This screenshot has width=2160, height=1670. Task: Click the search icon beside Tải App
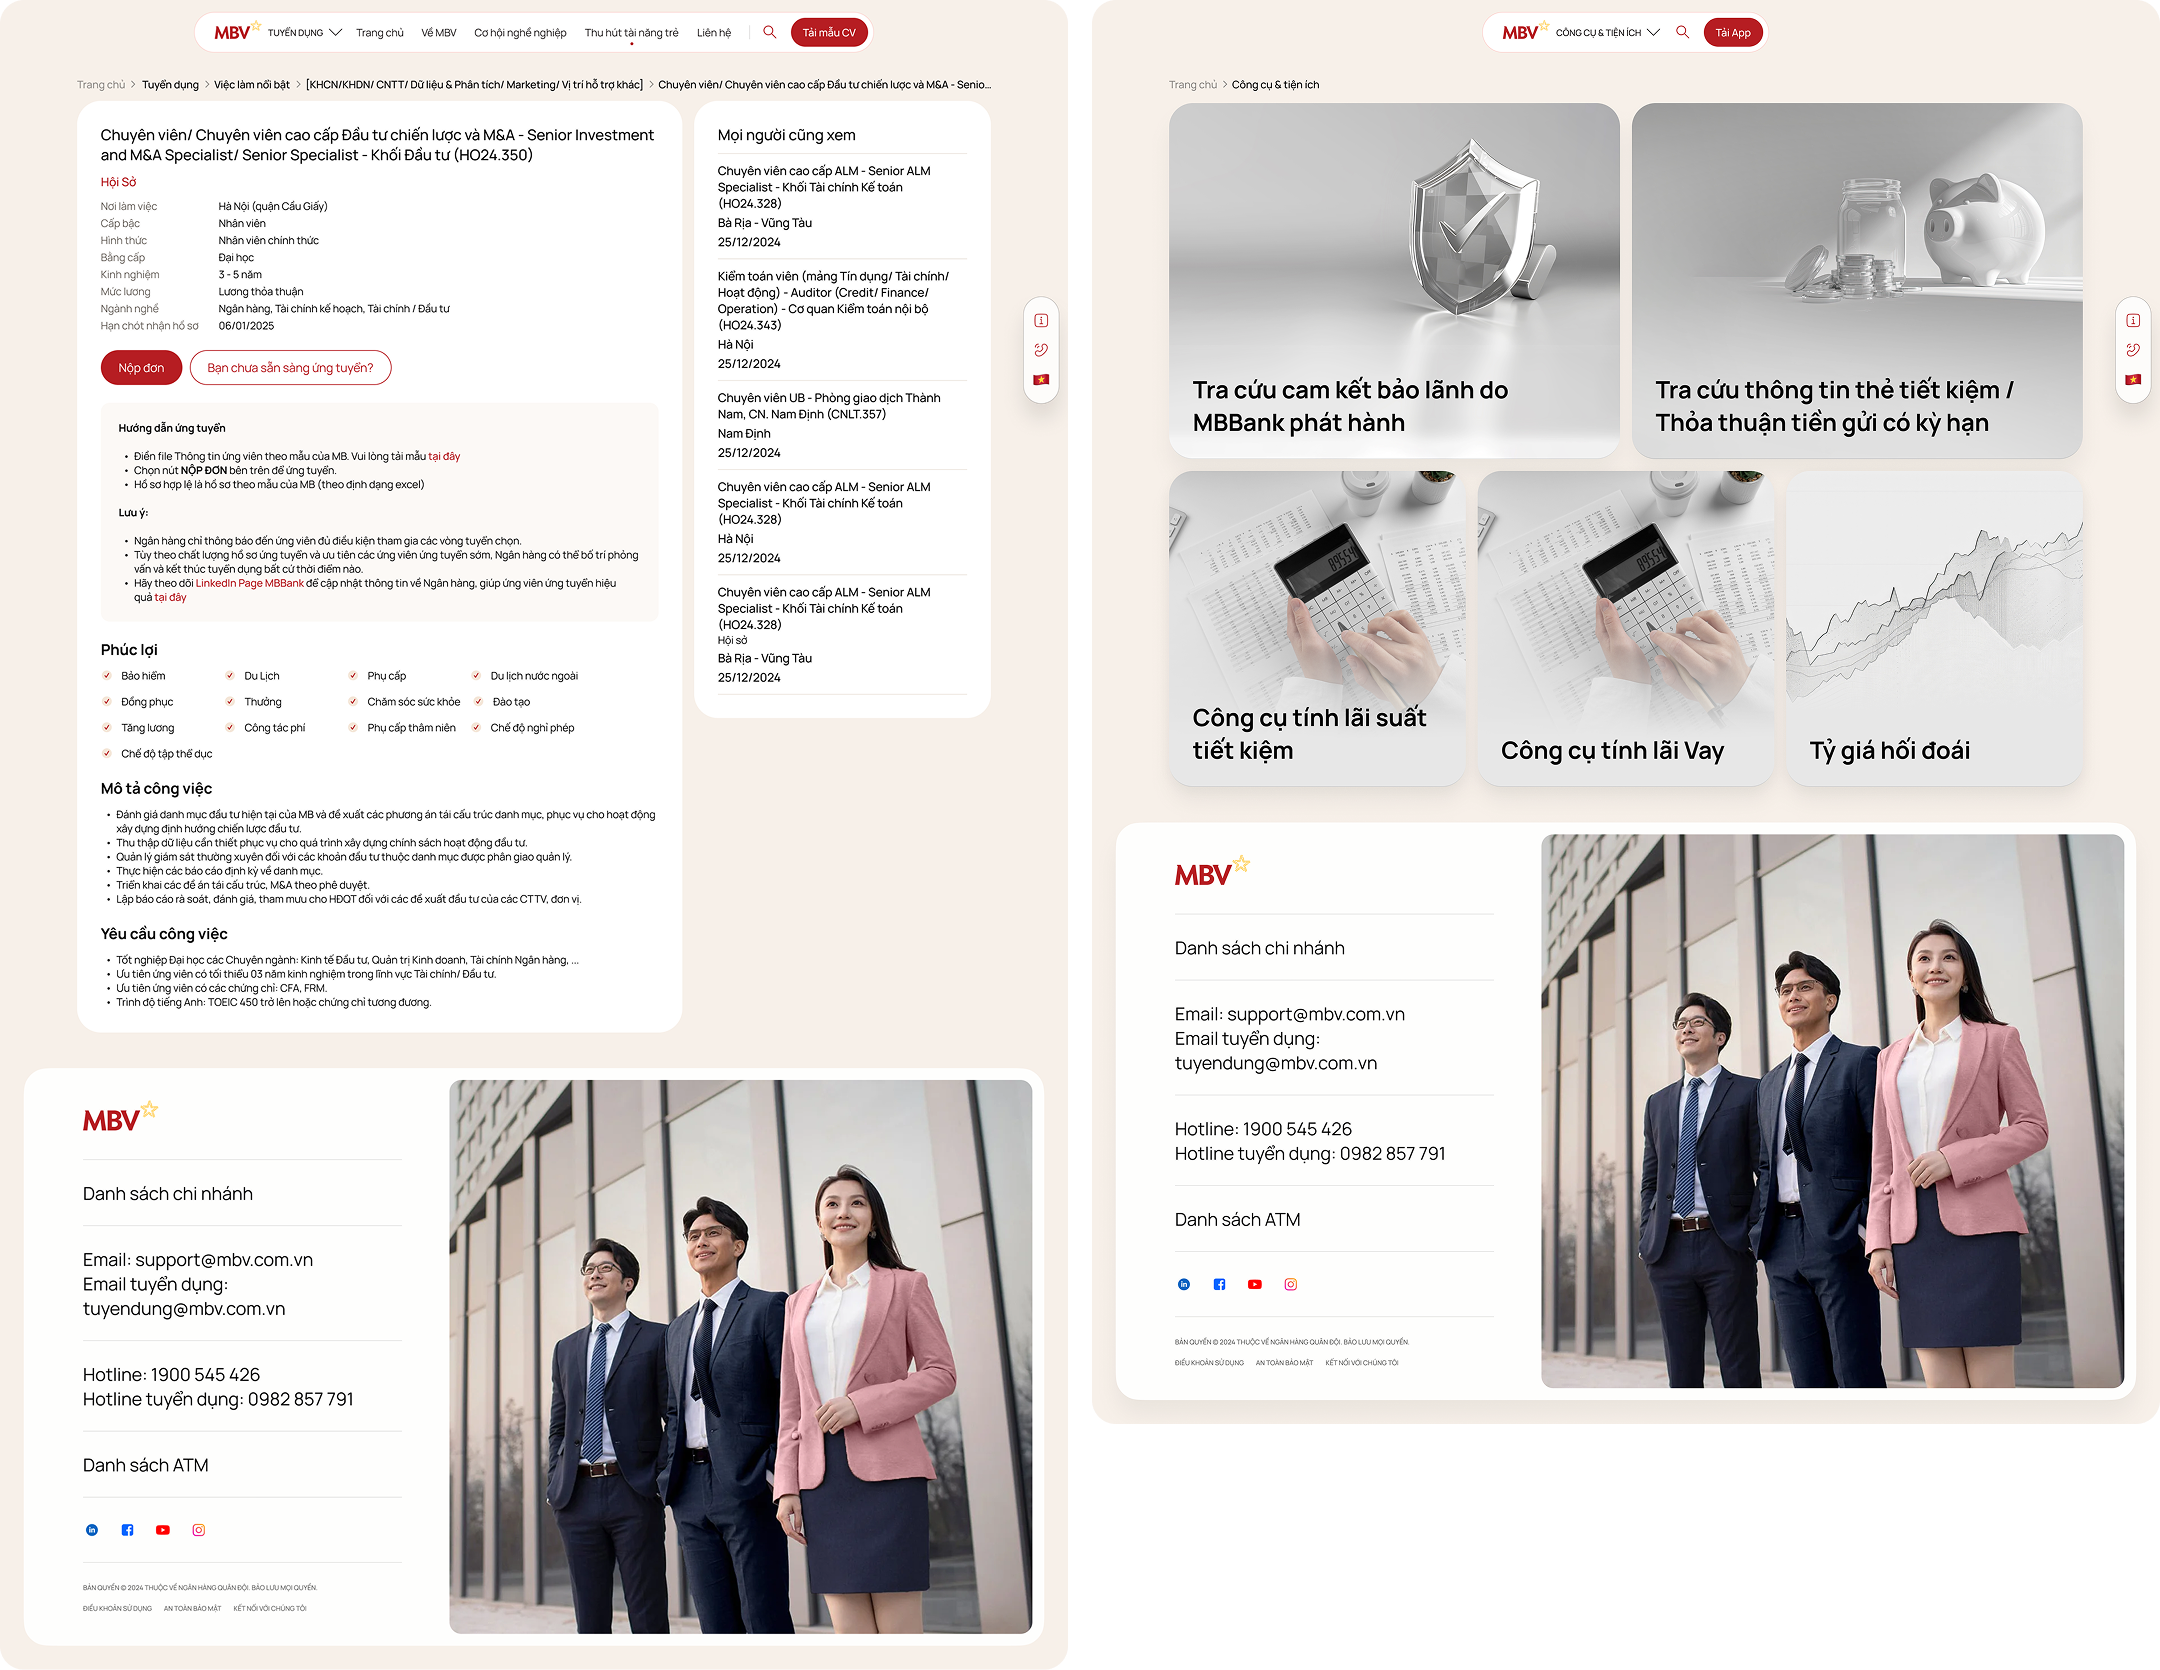click(x=1683, y=32)
